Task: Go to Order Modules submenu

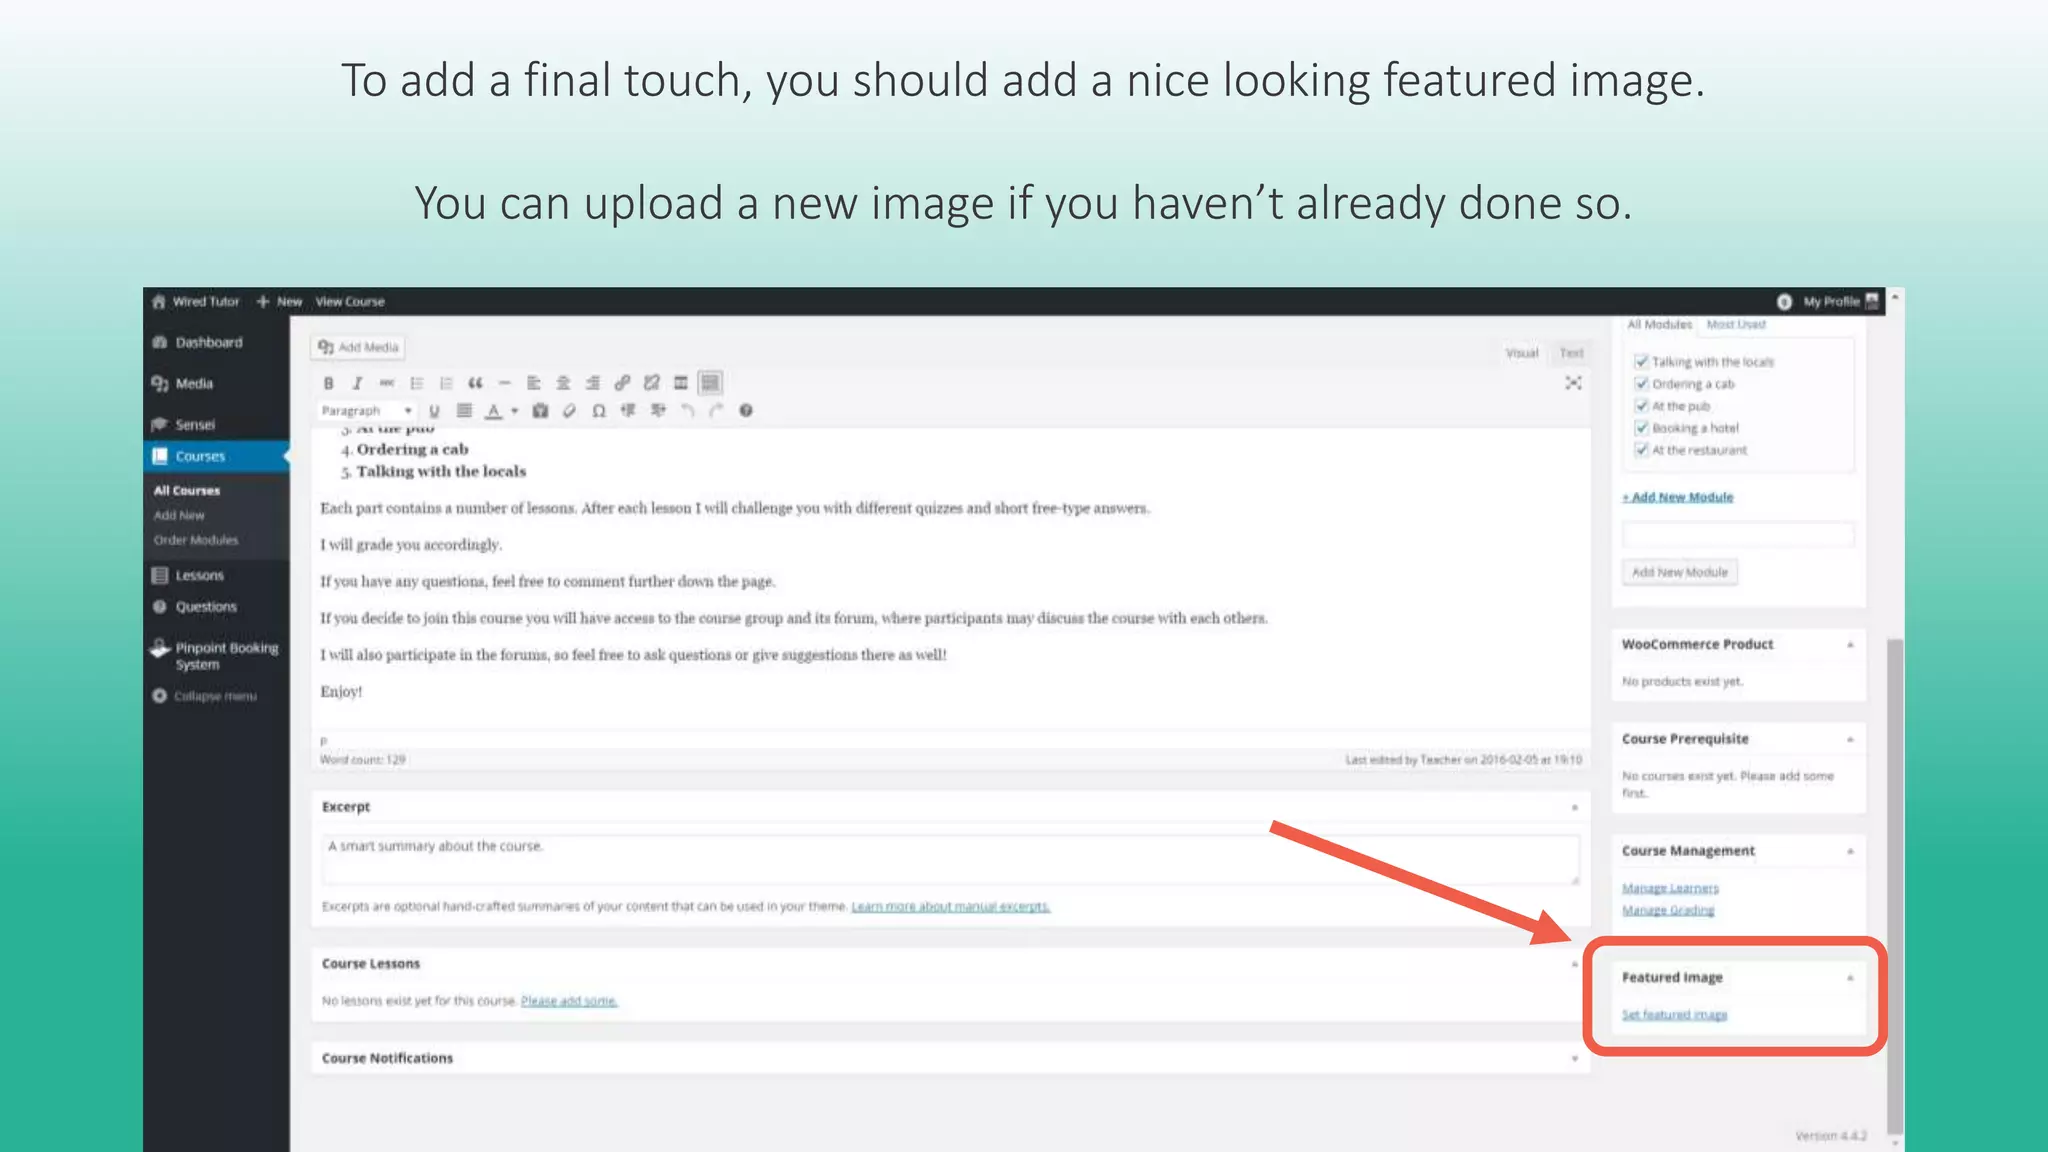Action: (x=196, y=540)
